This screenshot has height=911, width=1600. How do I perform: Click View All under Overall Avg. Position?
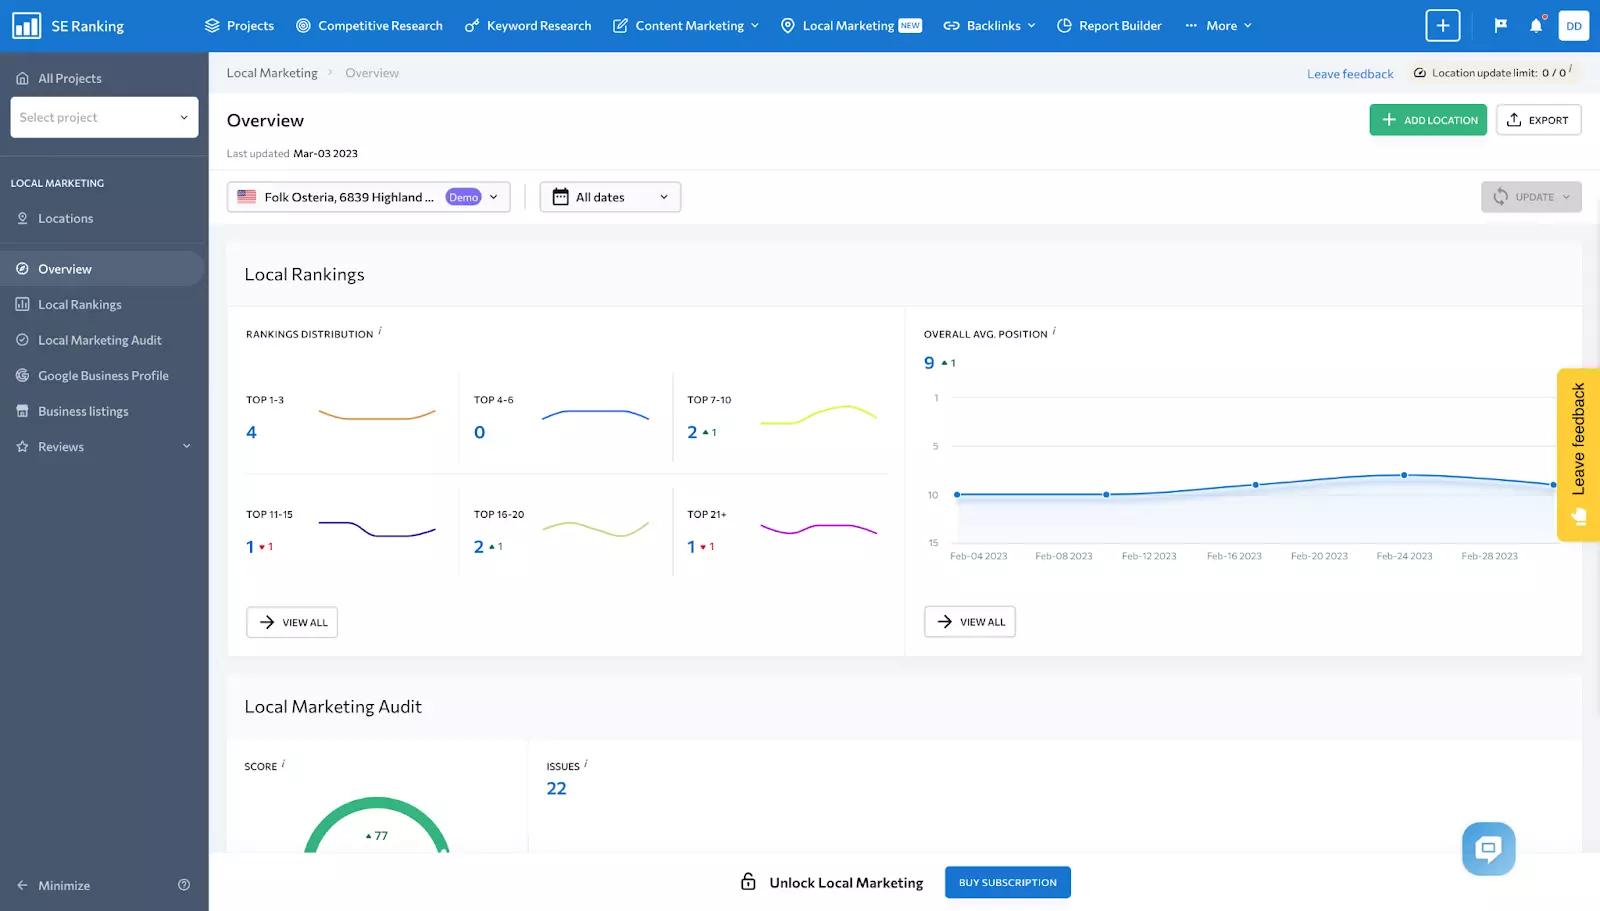click(969, 622)
